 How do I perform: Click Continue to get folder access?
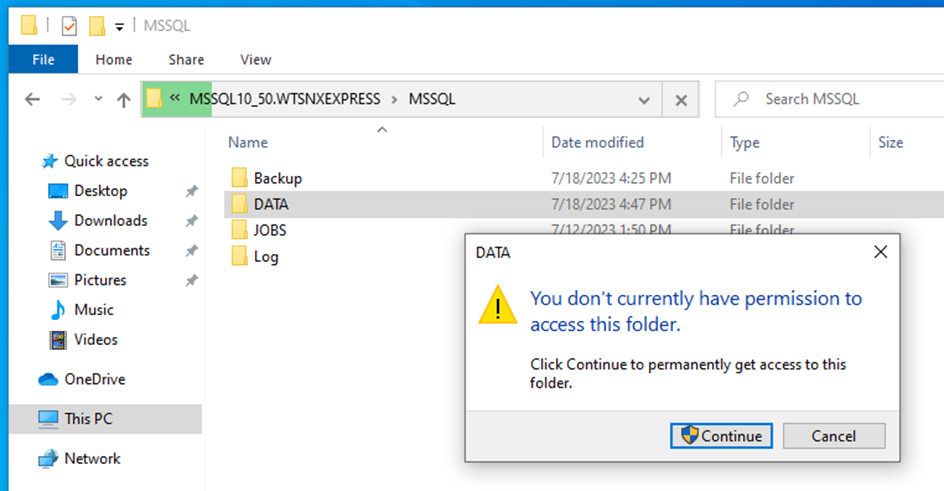722,435
